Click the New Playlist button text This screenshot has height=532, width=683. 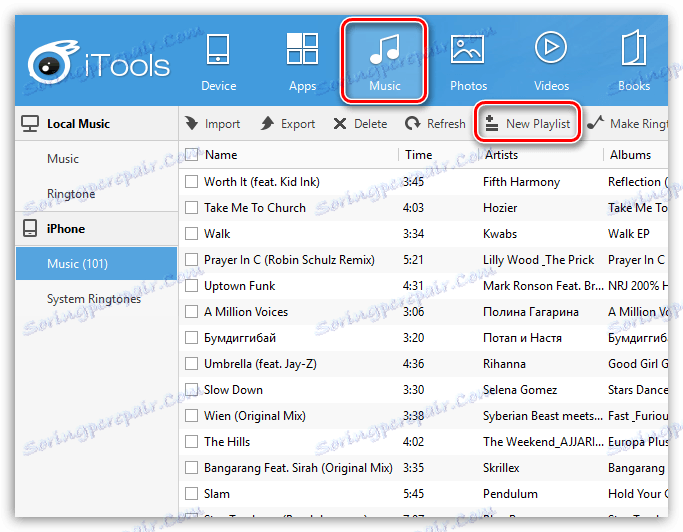(538, 124)
